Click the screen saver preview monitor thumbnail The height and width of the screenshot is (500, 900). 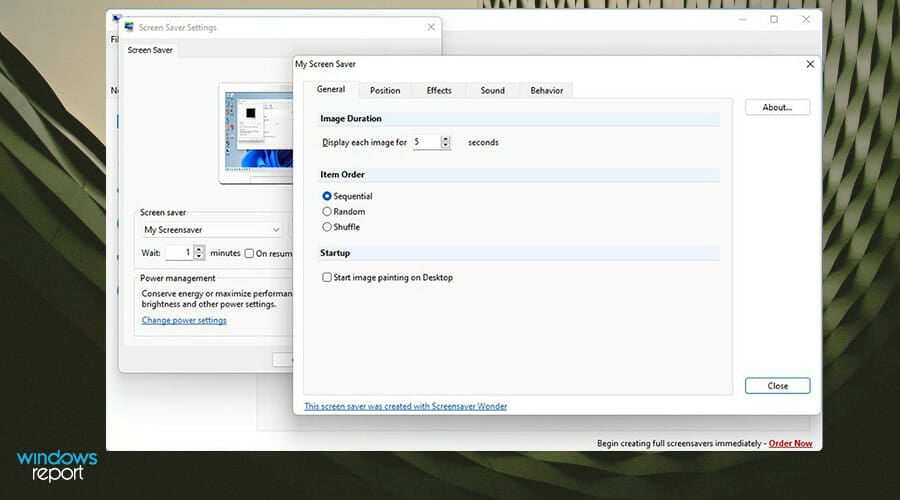pos(256,130)
